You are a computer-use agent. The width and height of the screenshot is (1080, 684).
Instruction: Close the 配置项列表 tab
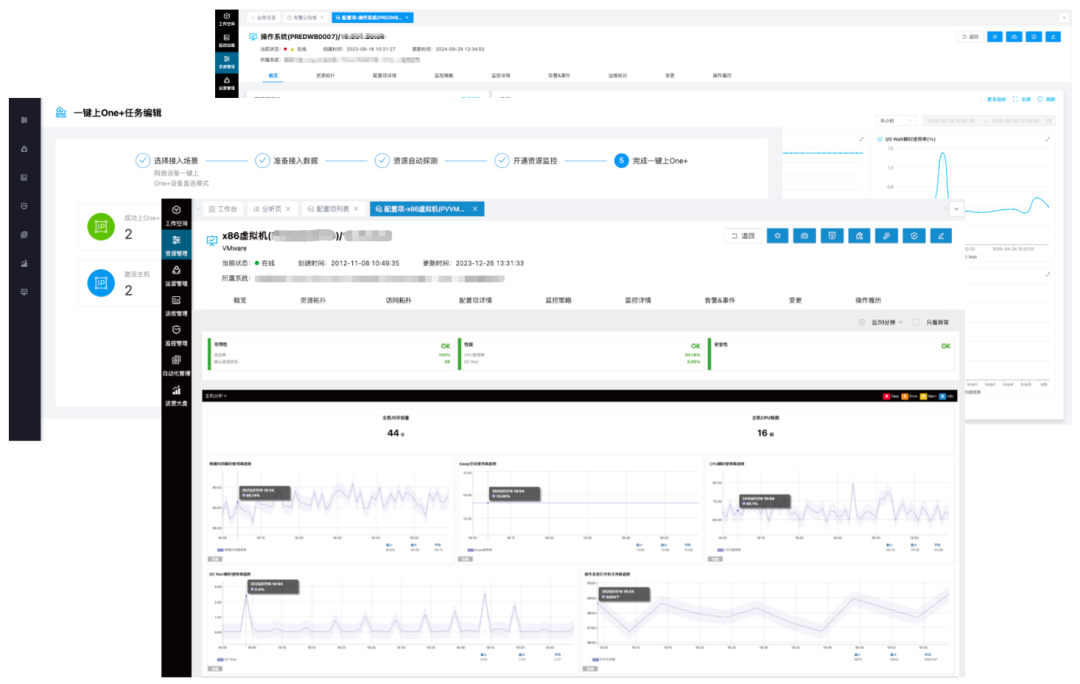[x=355, y=209]
